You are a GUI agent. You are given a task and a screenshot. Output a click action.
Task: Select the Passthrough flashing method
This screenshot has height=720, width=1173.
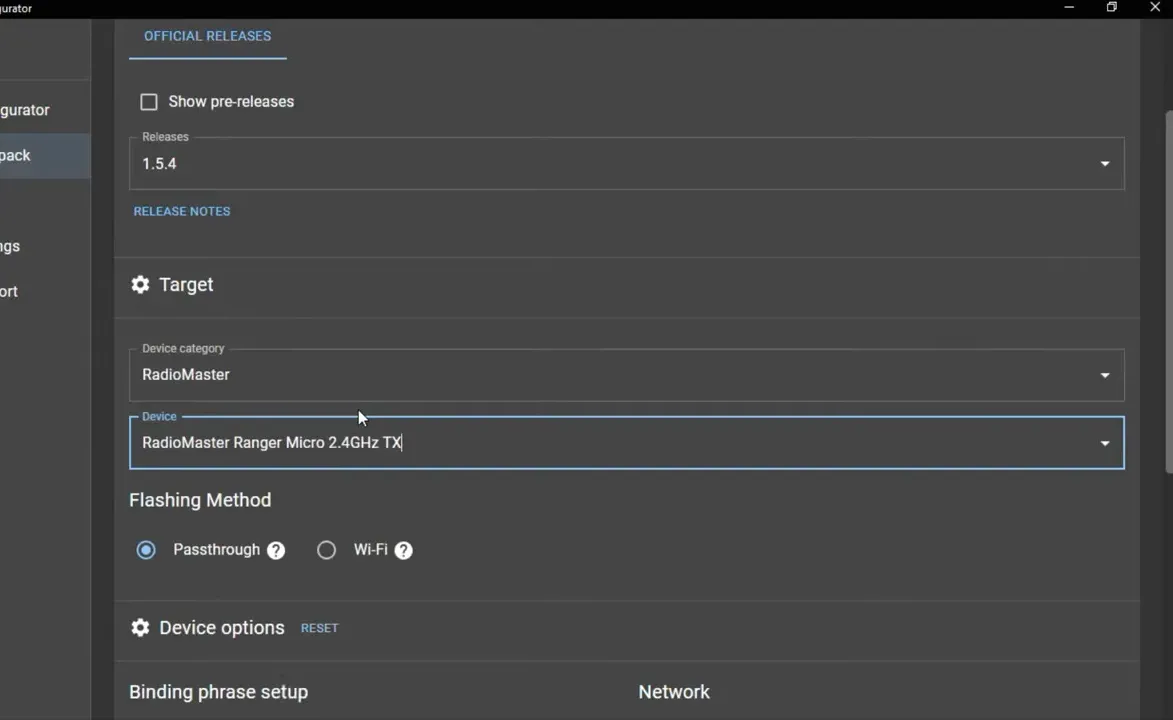[x=146, y=550]
